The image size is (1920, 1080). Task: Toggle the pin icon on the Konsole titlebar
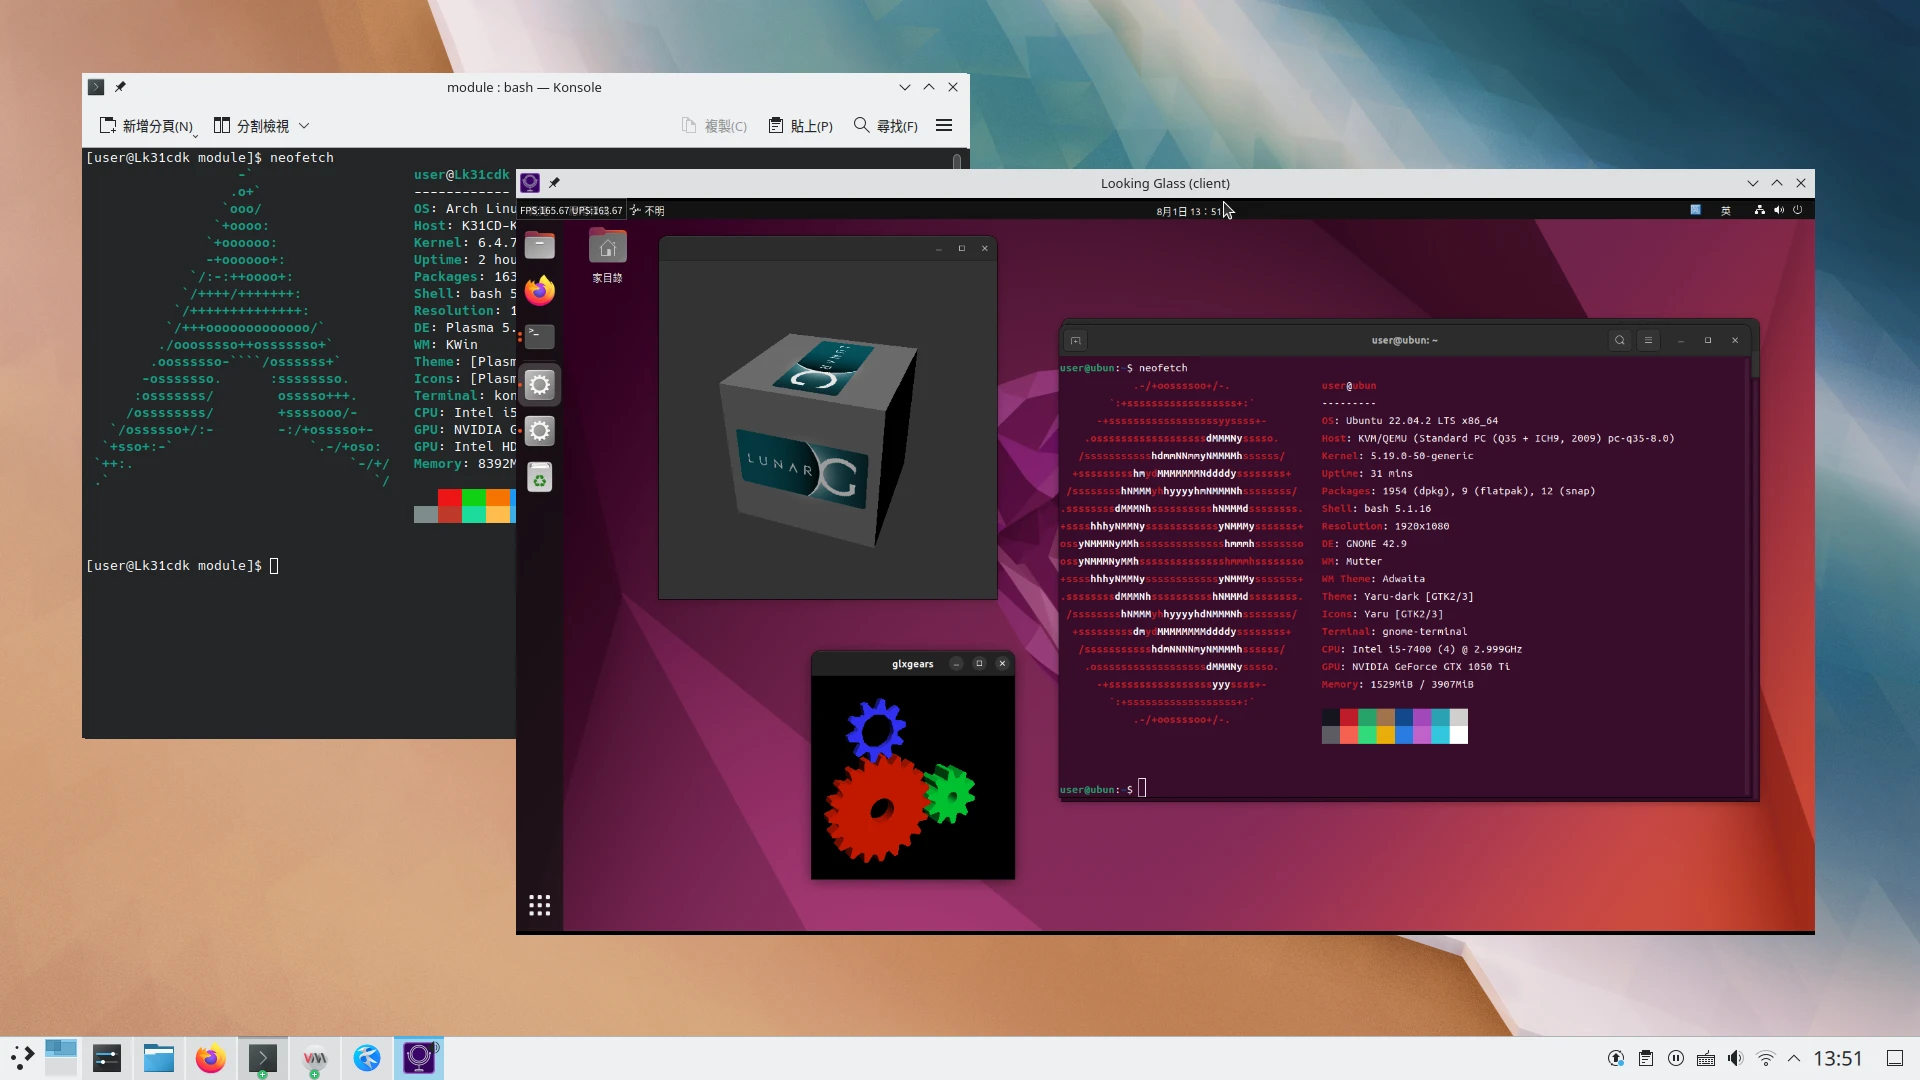tap(120, 87)
